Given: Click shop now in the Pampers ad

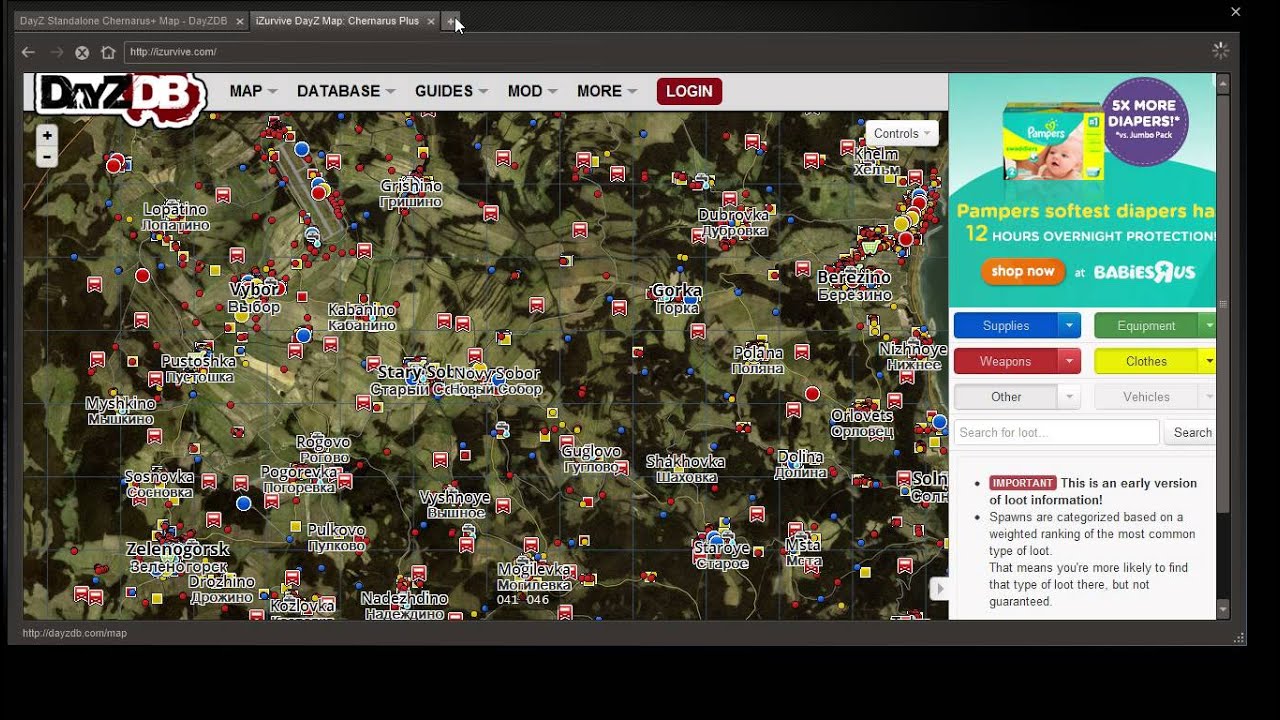Looking at the screenshot, I should [1023, 271].
